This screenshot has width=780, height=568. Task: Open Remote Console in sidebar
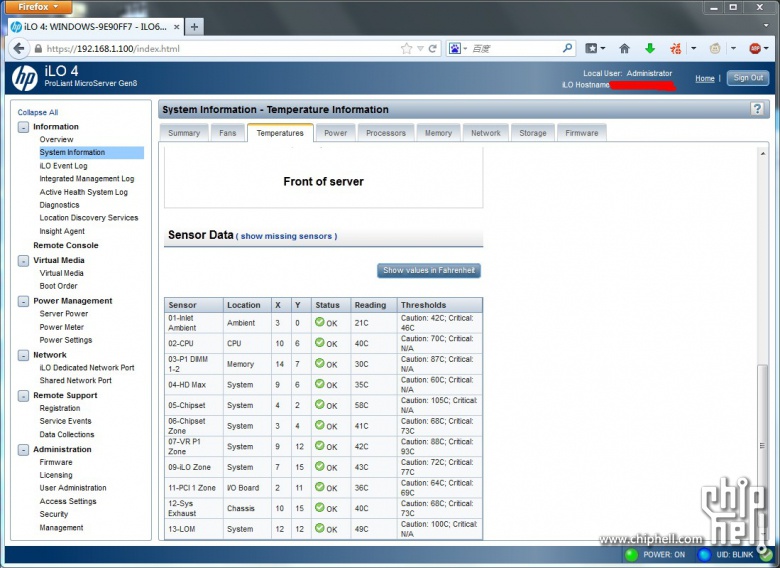coord(66,245)
